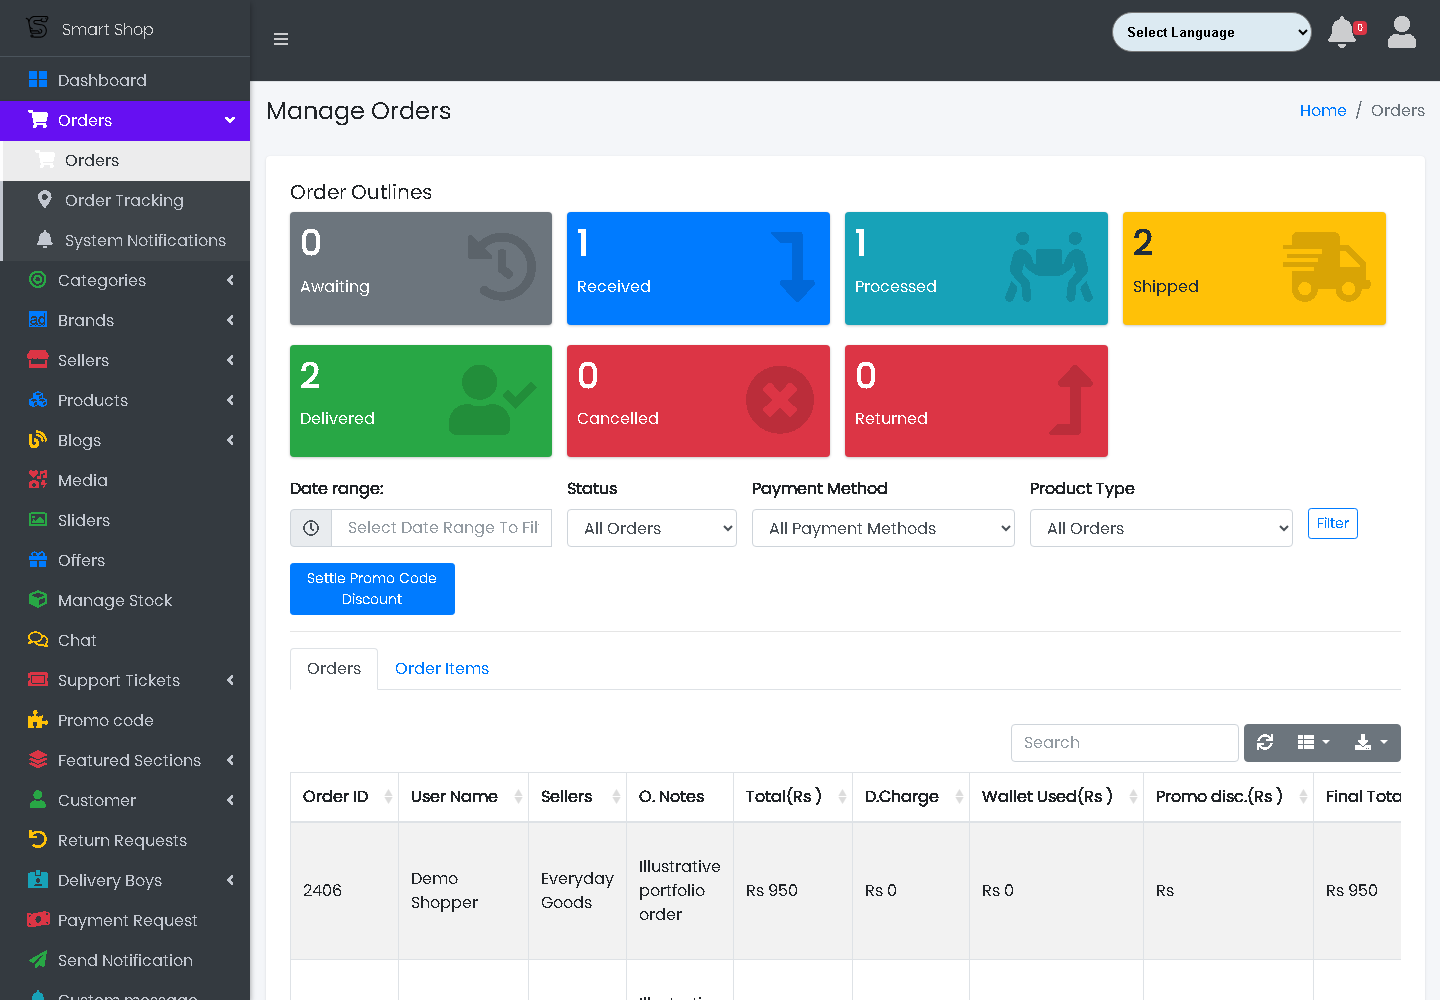Click the clock icon in date range
The height and width of the screenshot is (1000, 1440).
click(x=311, y=528)
